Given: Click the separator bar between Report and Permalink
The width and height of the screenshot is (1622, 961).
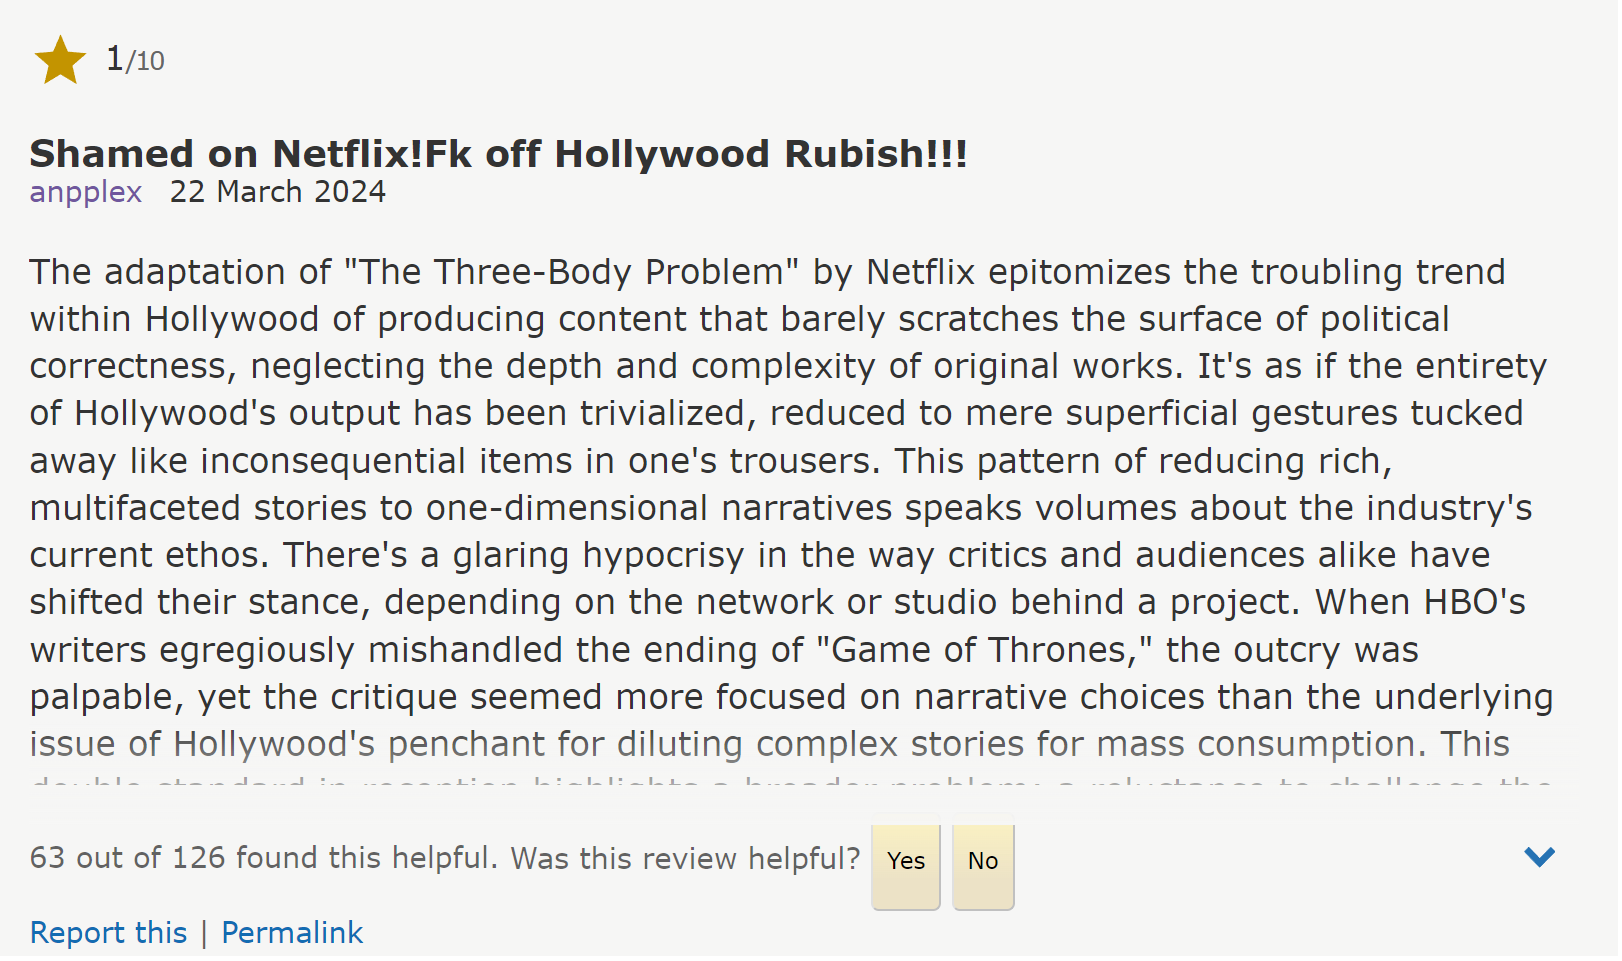Looking at the screenshot, I should click(204, 933).
